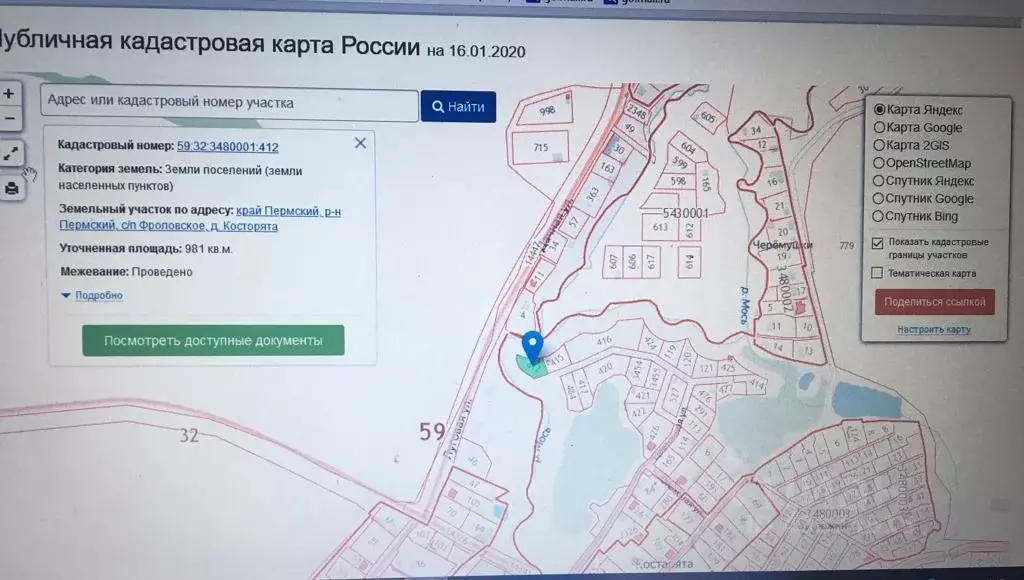Zoom out with the minus button
Image resolution: width=1024 pixels, height=580 pixels.
(9, 118)
